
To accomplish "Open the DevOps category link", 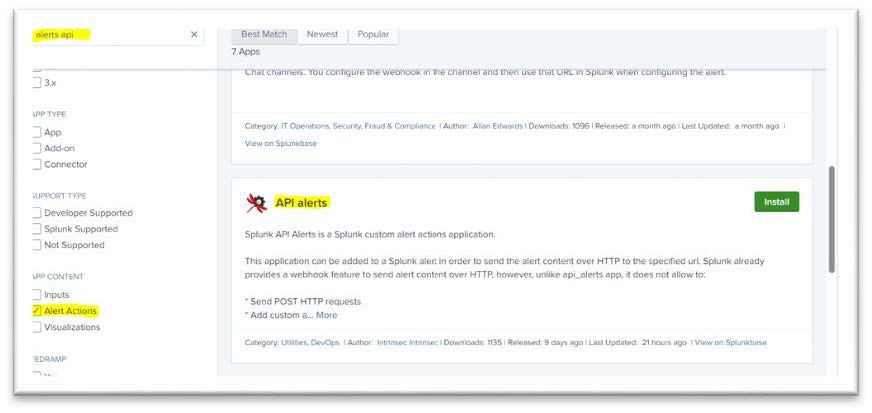I will (x=325, y=342).
